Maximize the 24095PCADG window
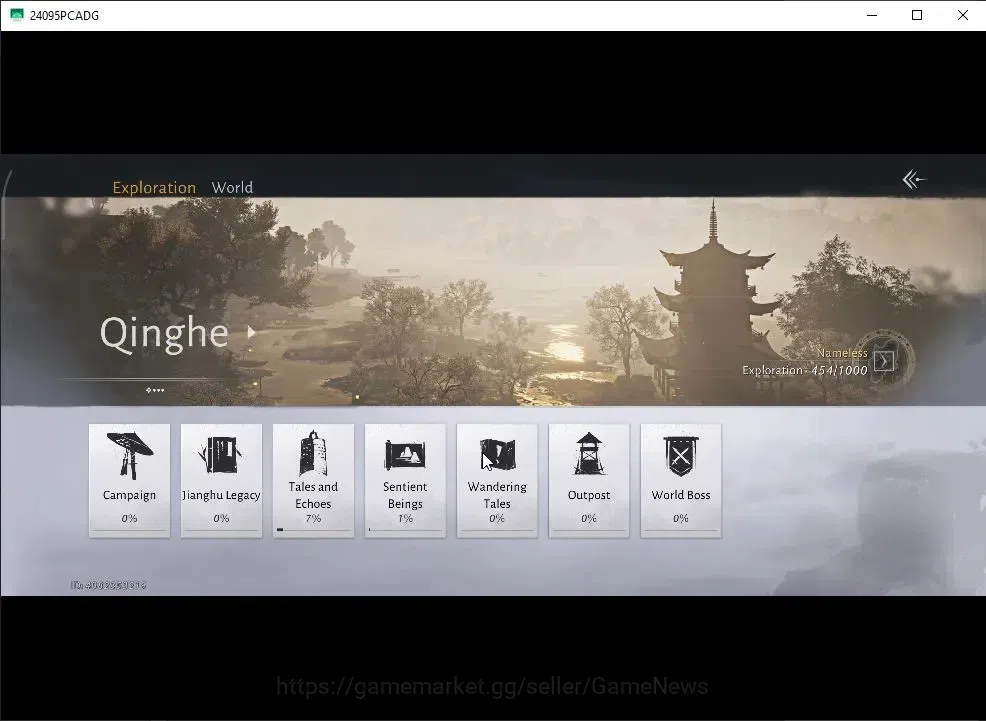Viewport: 986px width, 721px height. [917, 15]
